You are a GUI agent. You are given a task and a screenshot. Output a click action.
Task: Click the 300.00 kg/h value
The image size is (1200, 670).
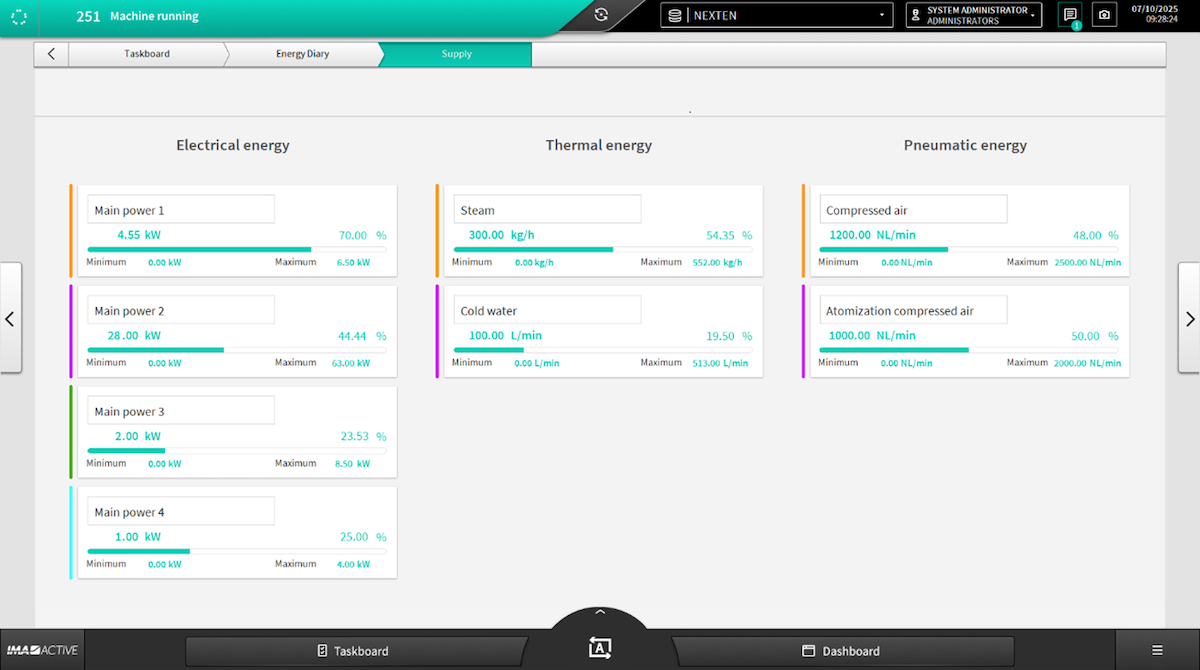(x=501, y=235)
